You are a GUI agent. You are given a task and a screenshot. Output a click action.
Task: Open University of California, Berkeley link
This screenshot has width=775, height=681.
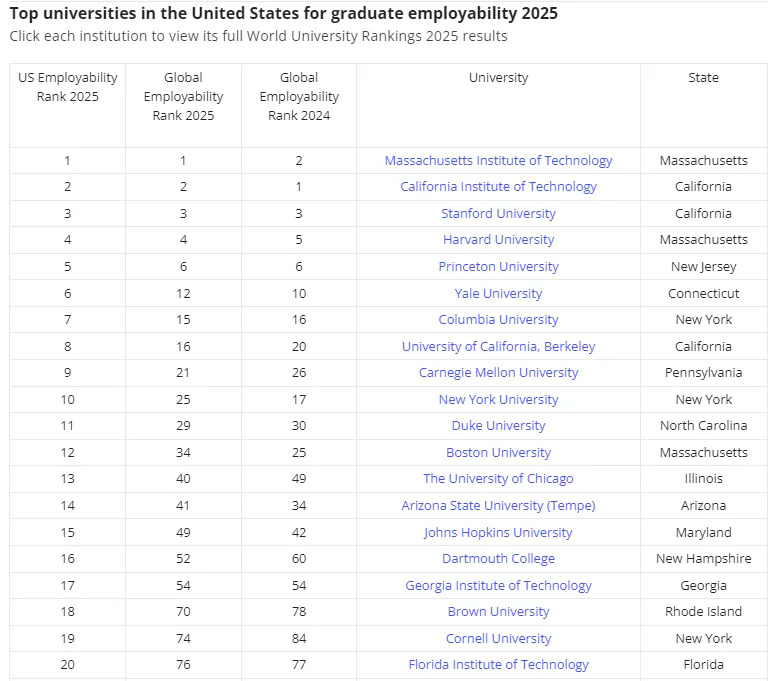[x=498, y=347]
